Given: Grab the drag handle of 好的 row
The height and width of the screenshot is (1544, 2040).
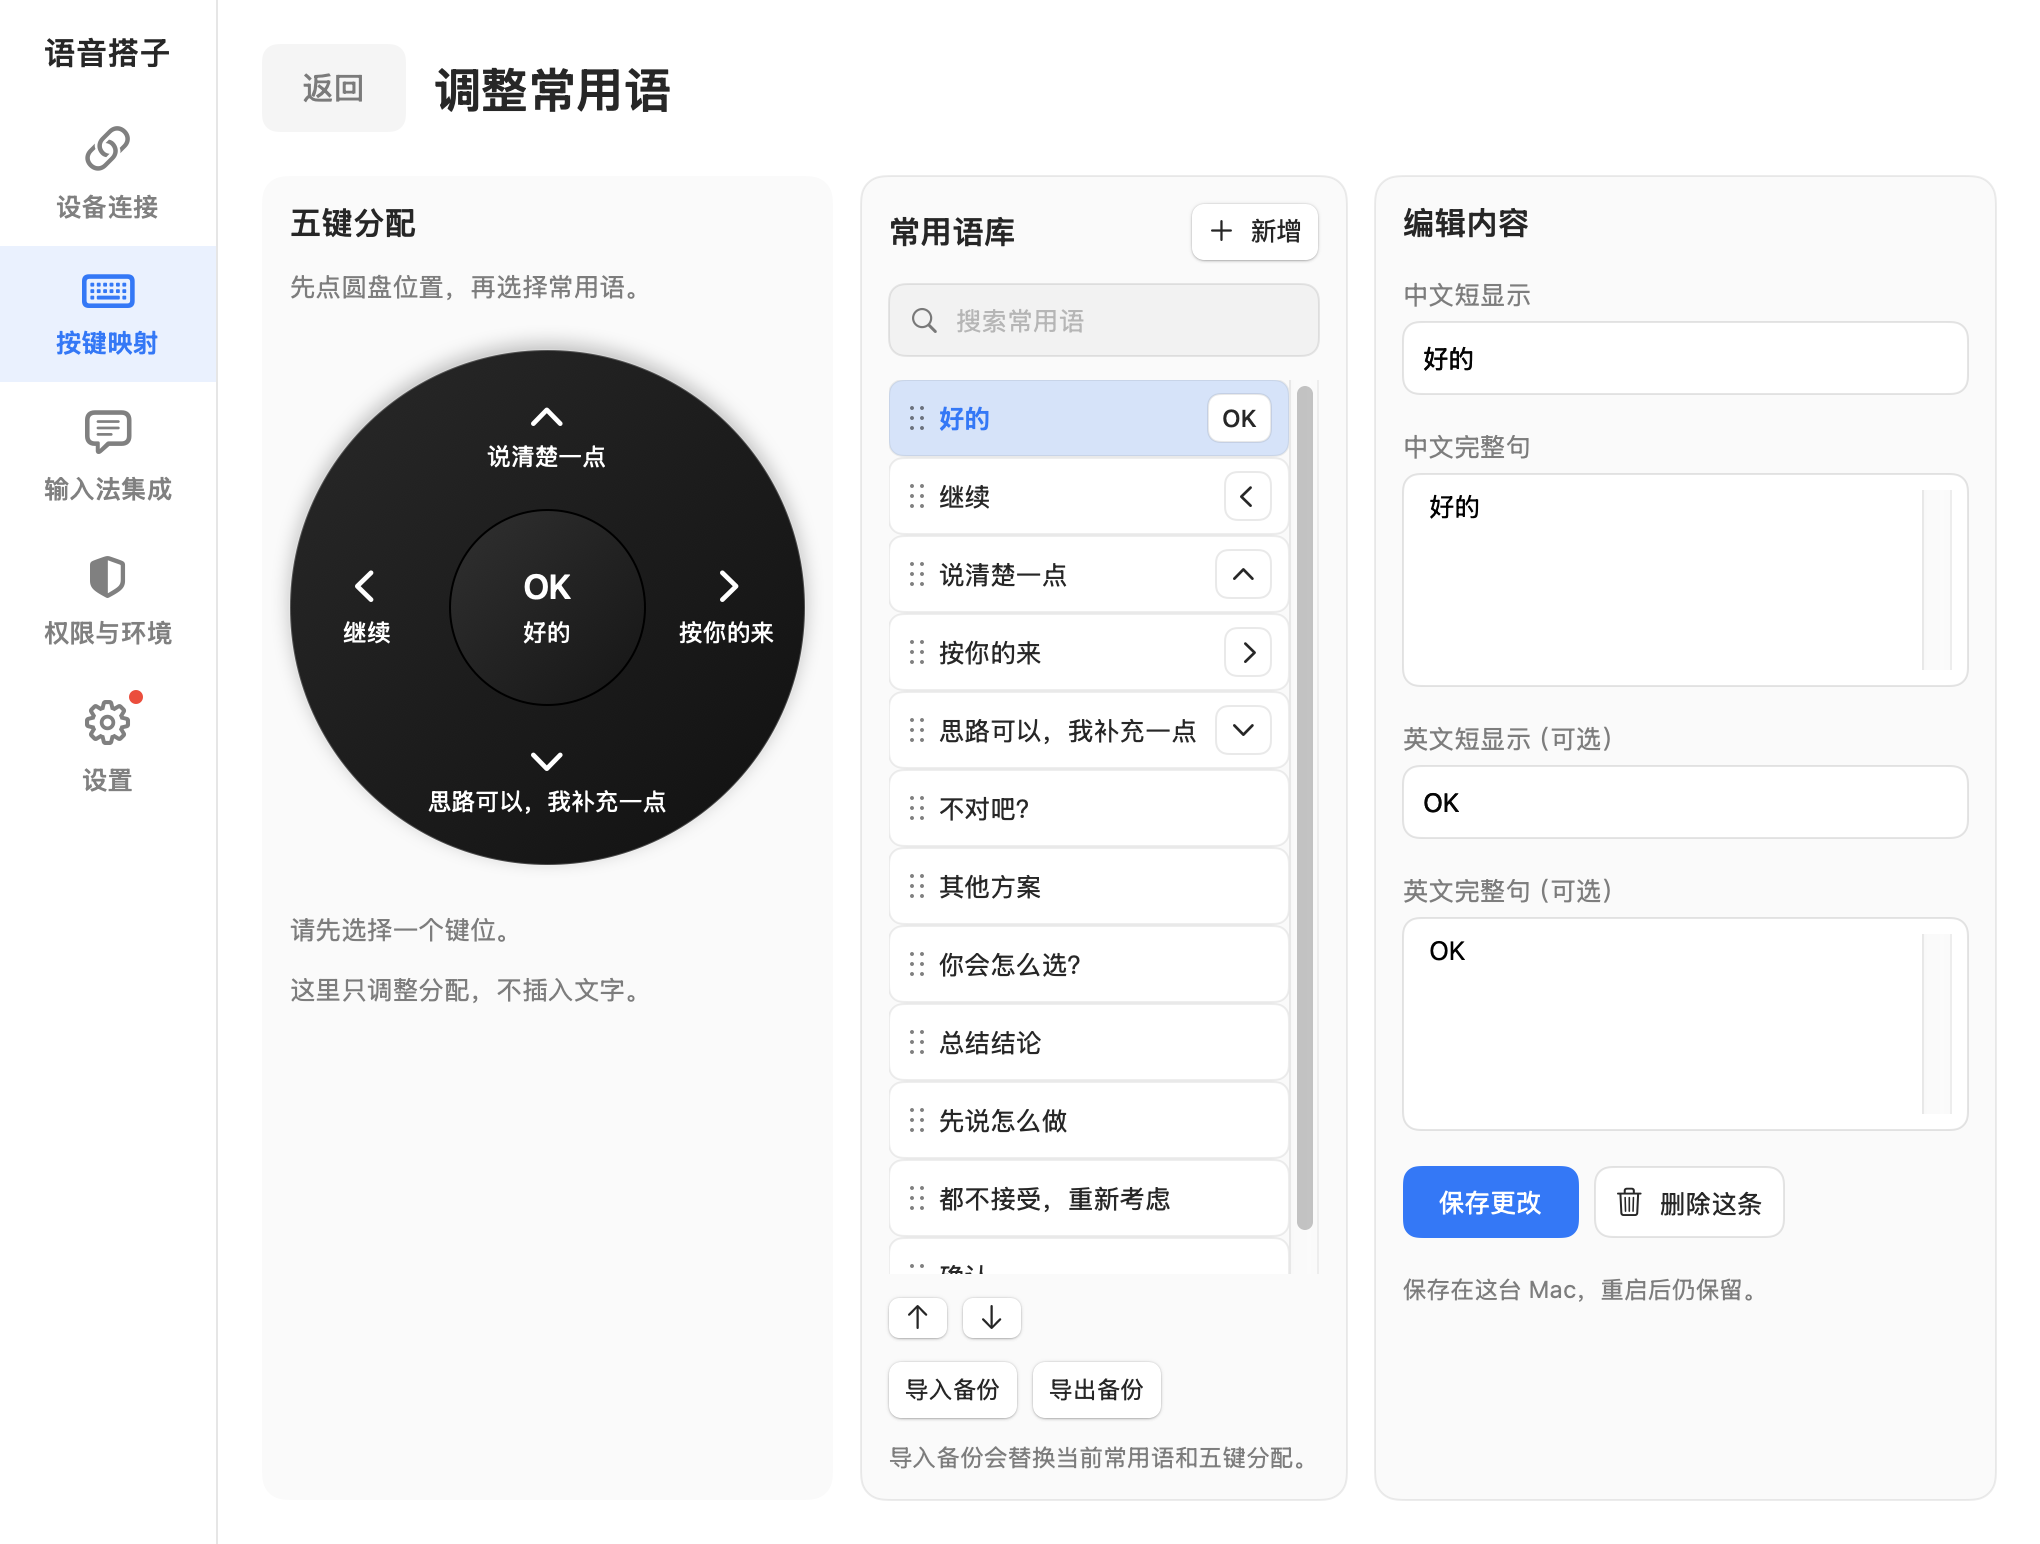Looking at the screenshot, I should coord(917,418).
